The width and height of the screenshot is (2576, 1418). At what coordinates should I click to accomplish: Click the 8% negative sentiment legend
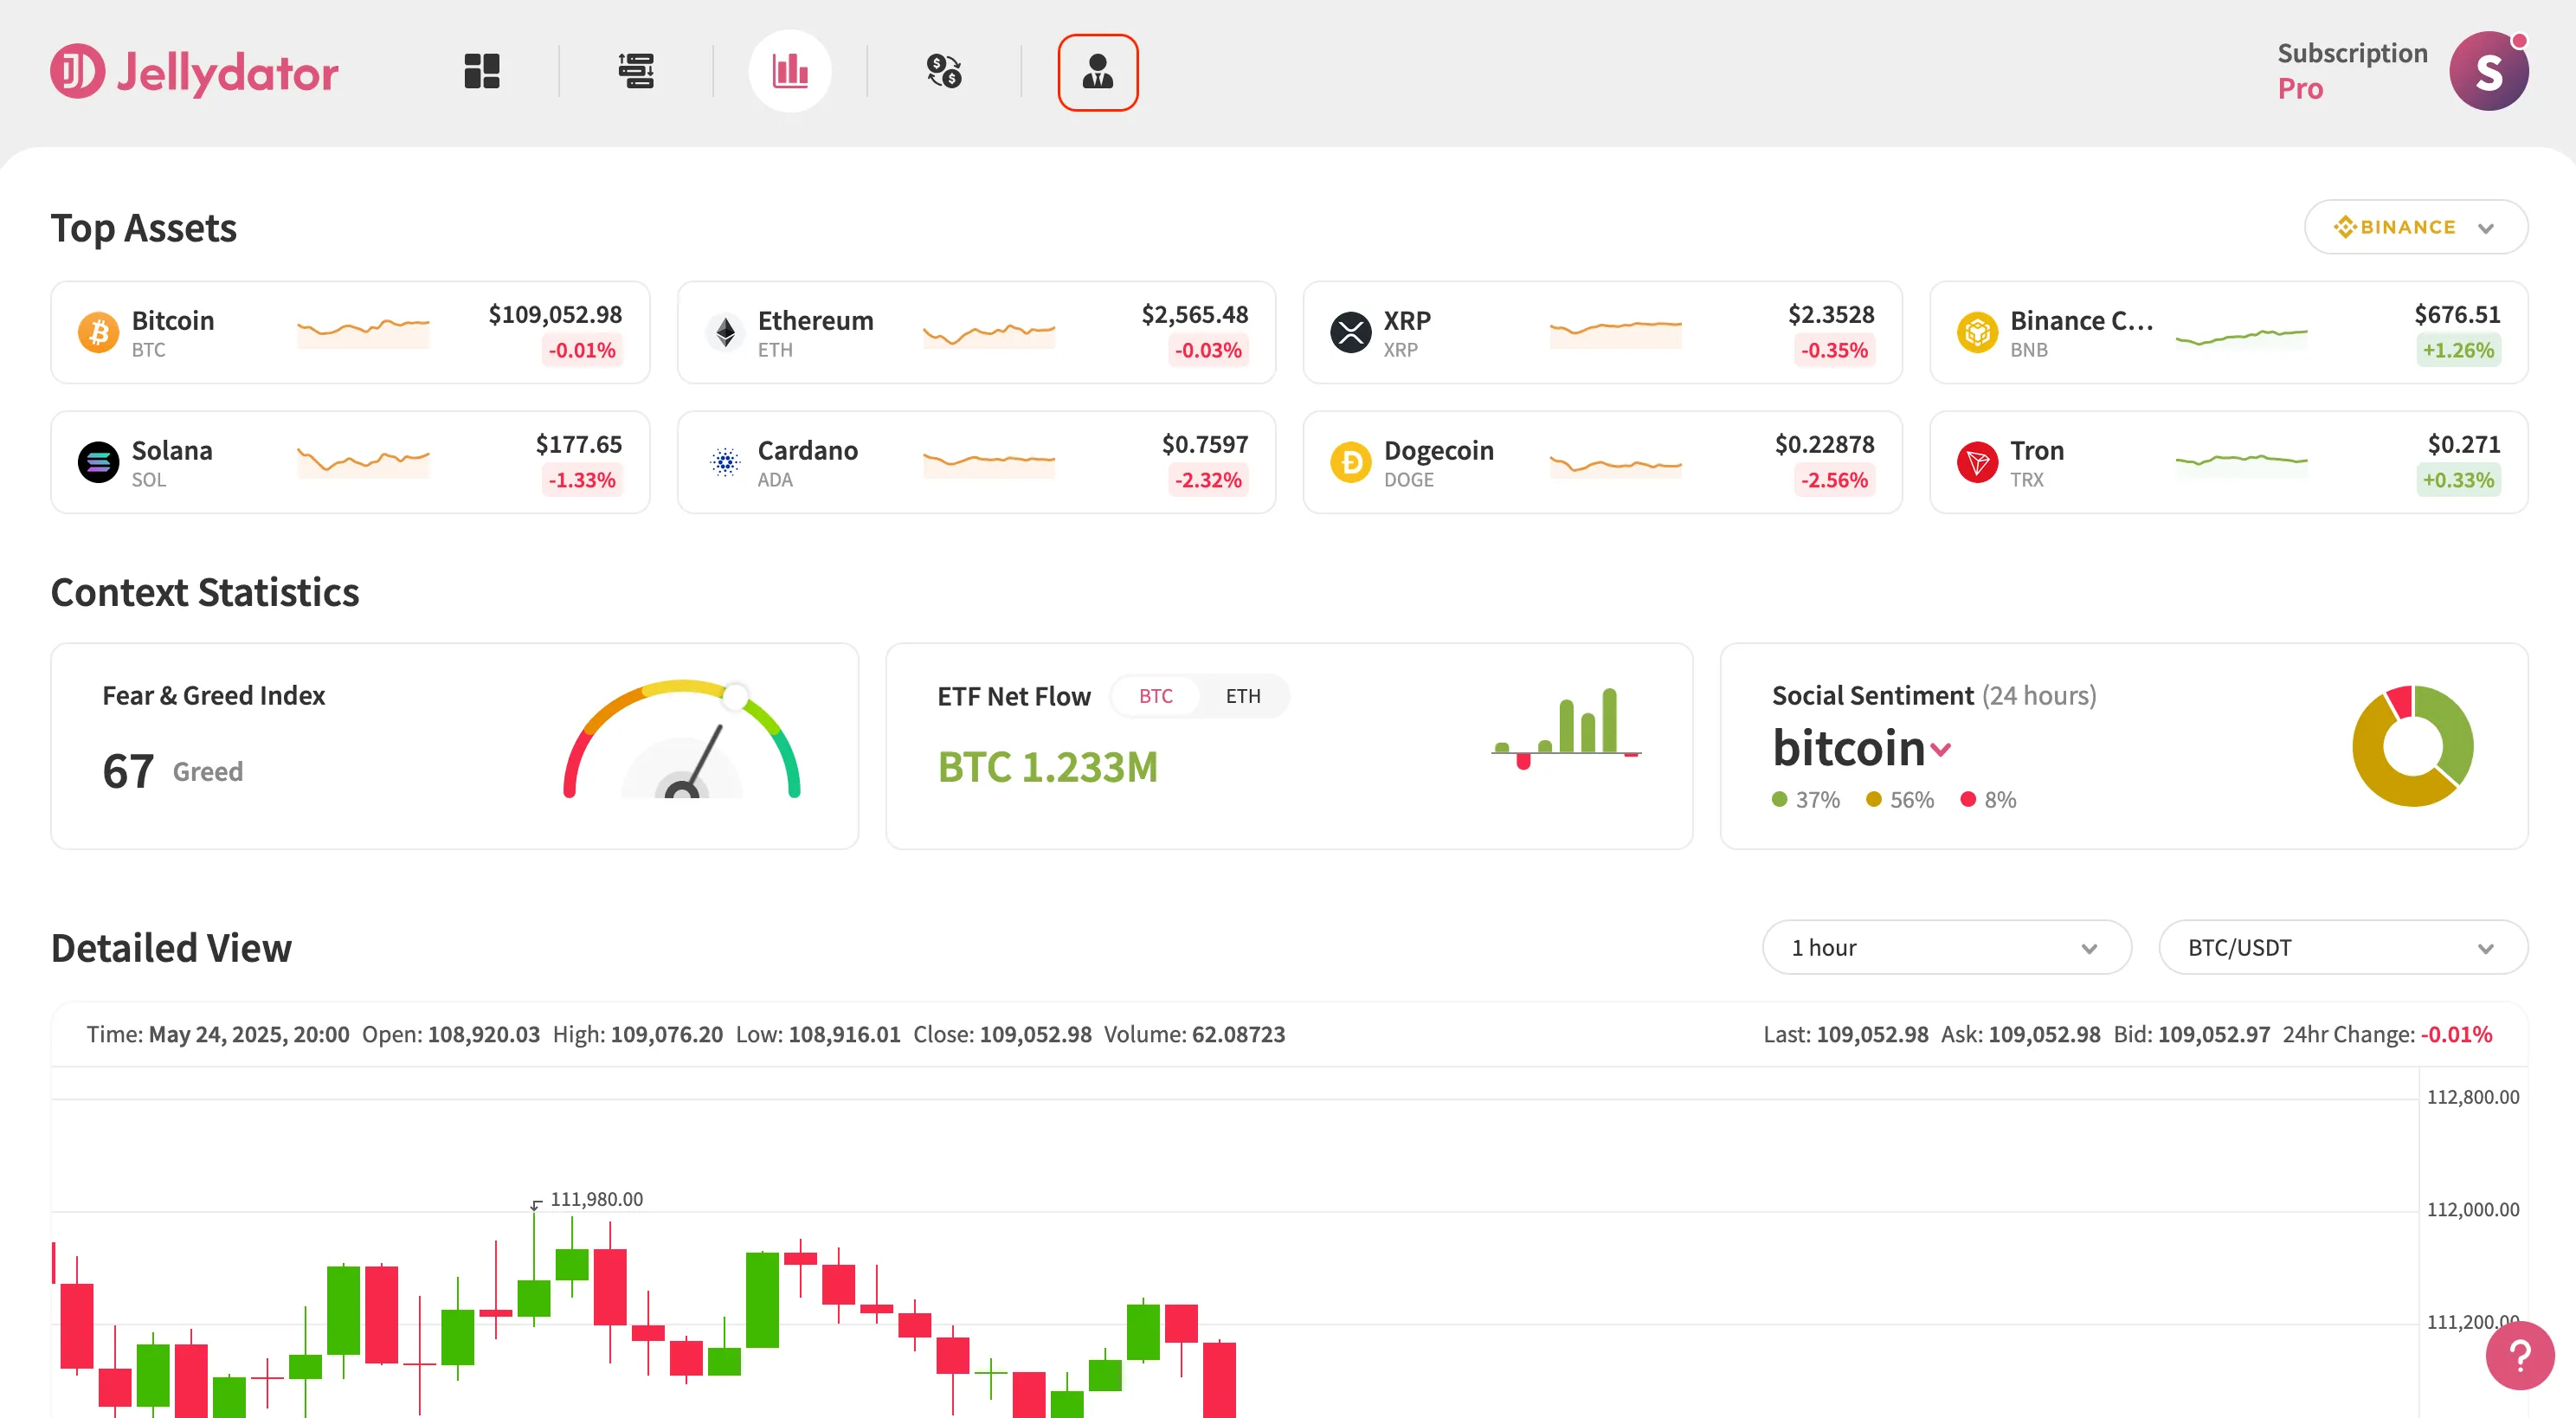coord(1988,799)
